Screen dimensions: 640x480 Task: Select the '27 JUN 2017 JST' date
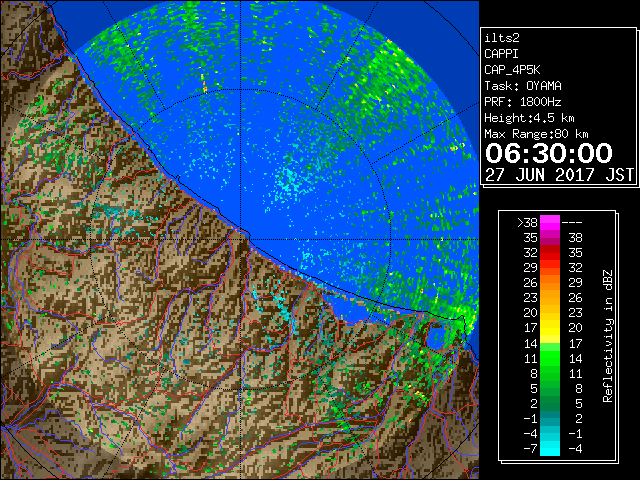pos(560,175)
